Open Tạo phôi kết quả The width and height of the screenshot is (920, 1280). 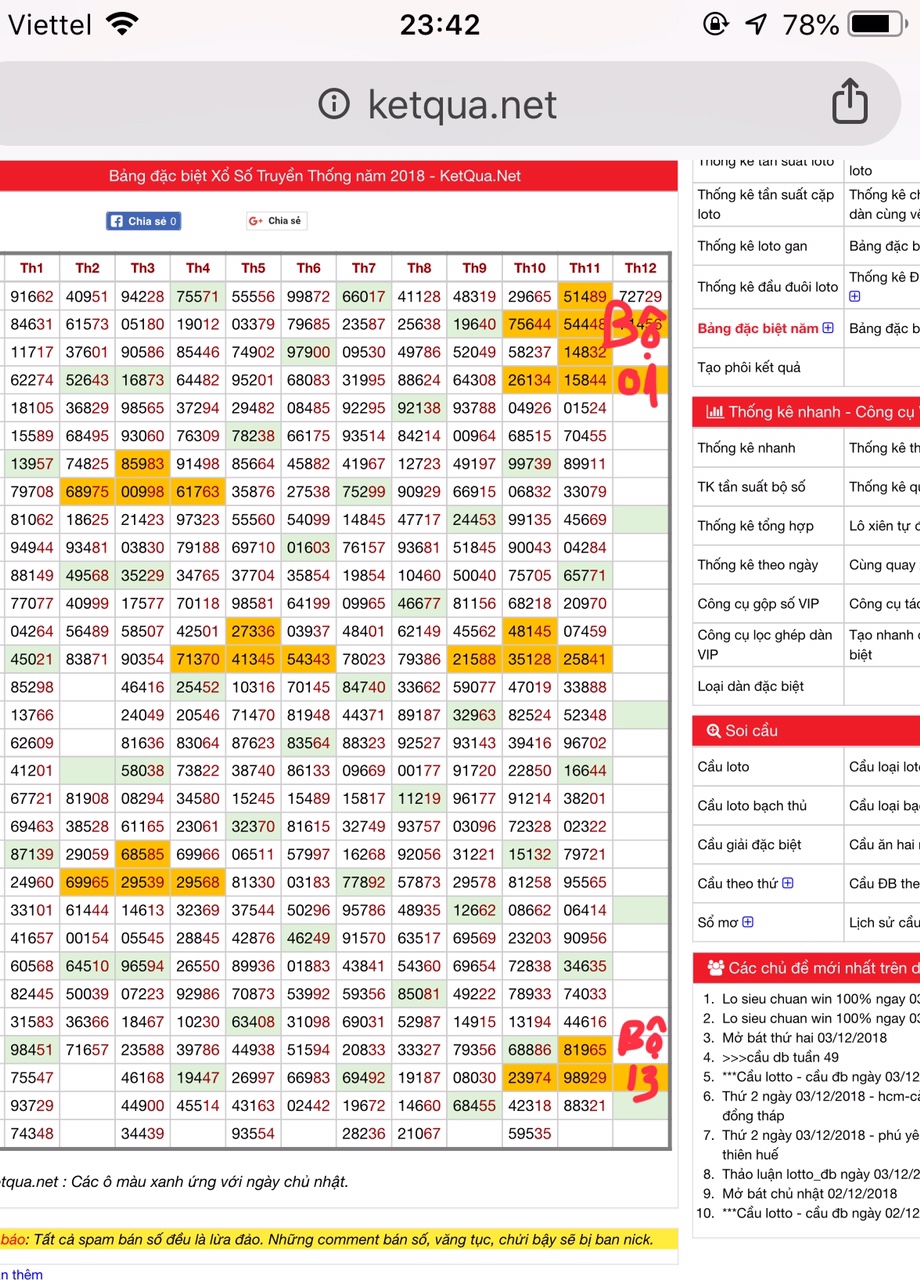[x=749, y=367]
